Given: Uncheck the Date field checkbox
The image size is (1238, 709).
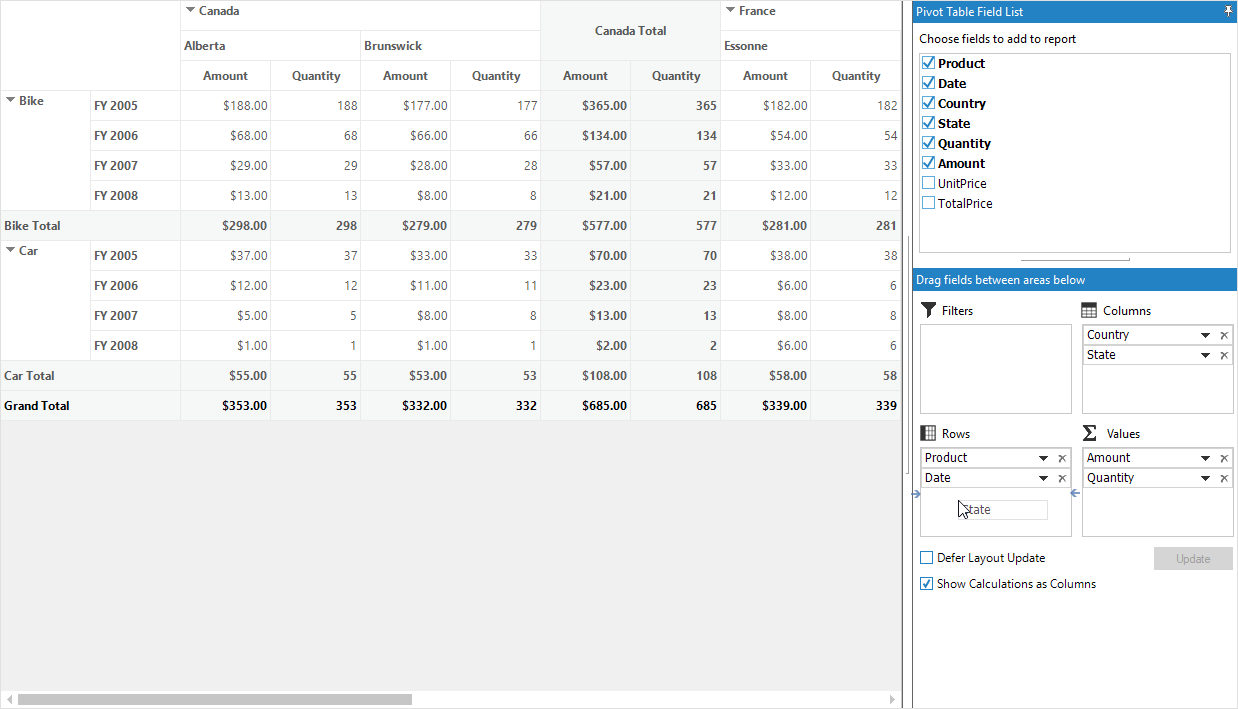Looking at the screenshot, I should [928, 83].
